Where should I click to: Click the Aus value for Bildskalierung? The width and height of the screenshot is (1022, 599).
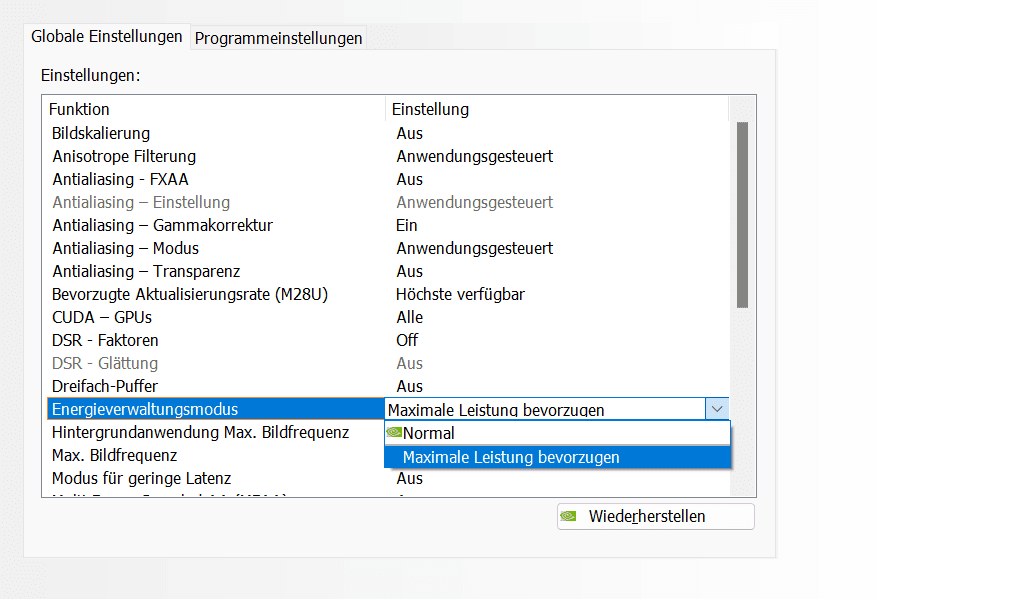tap(409, 133)
